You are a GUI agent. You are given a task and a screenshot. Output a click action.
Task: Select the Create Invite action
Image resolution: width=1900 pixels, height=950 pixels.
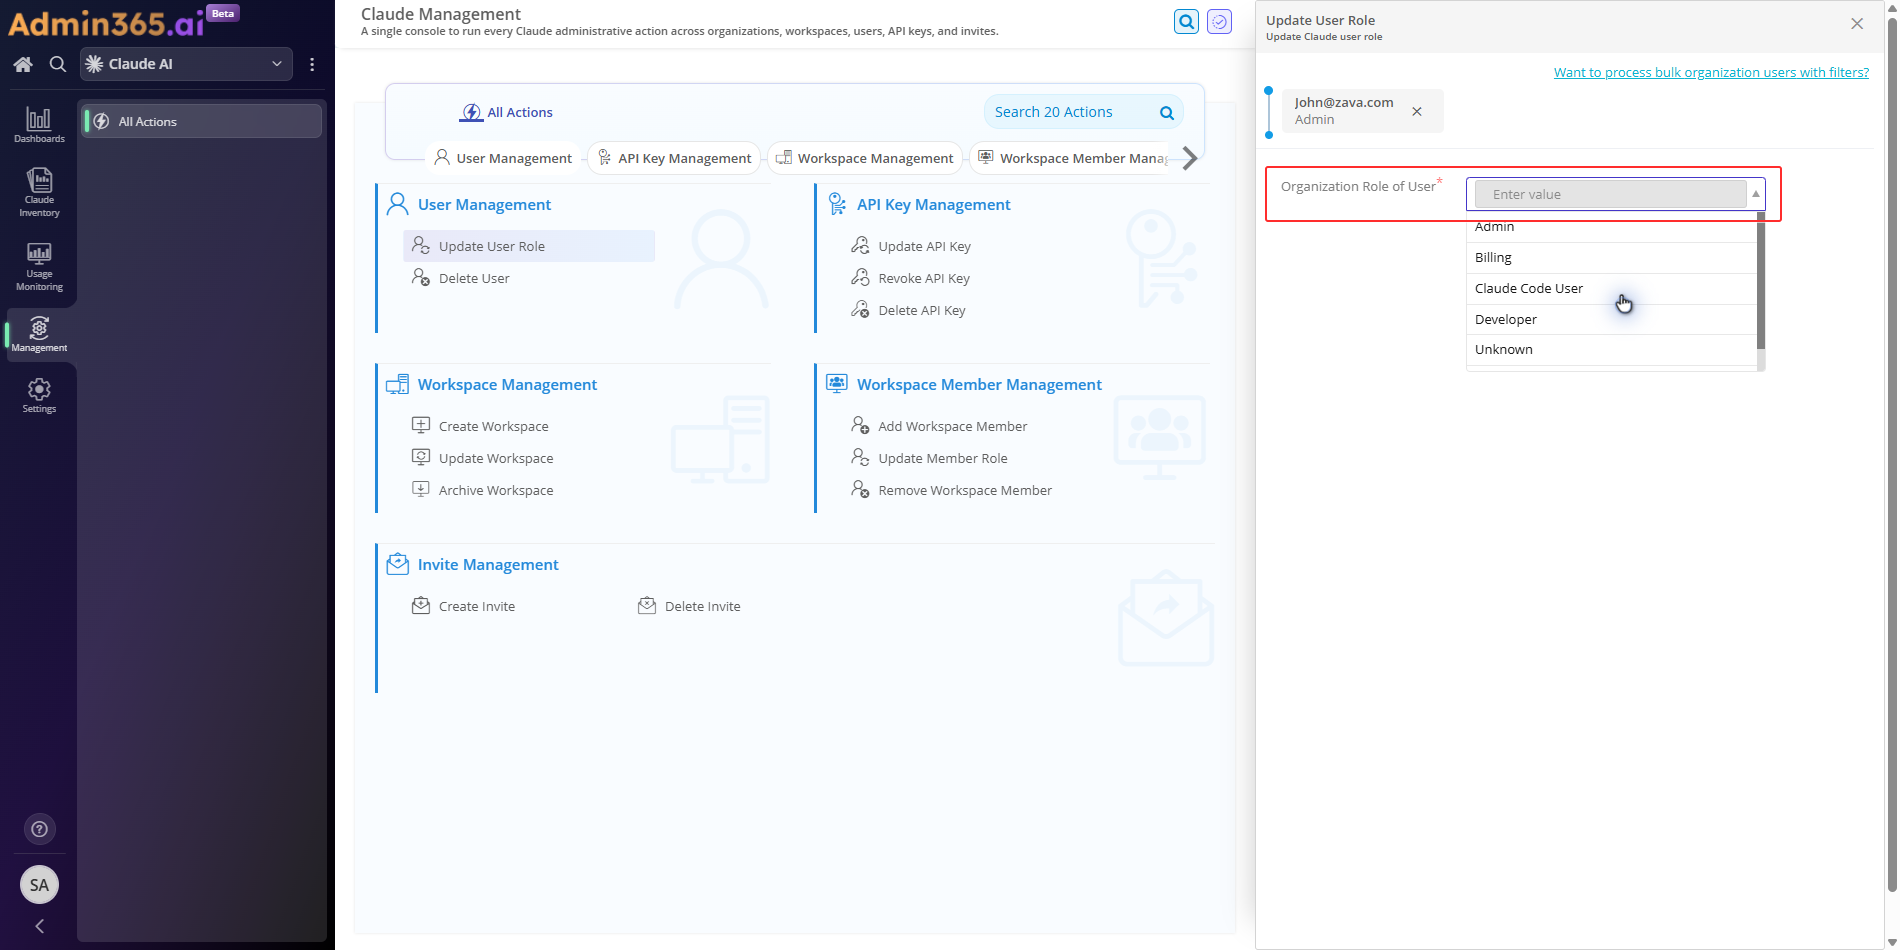[x=476, y=606]
